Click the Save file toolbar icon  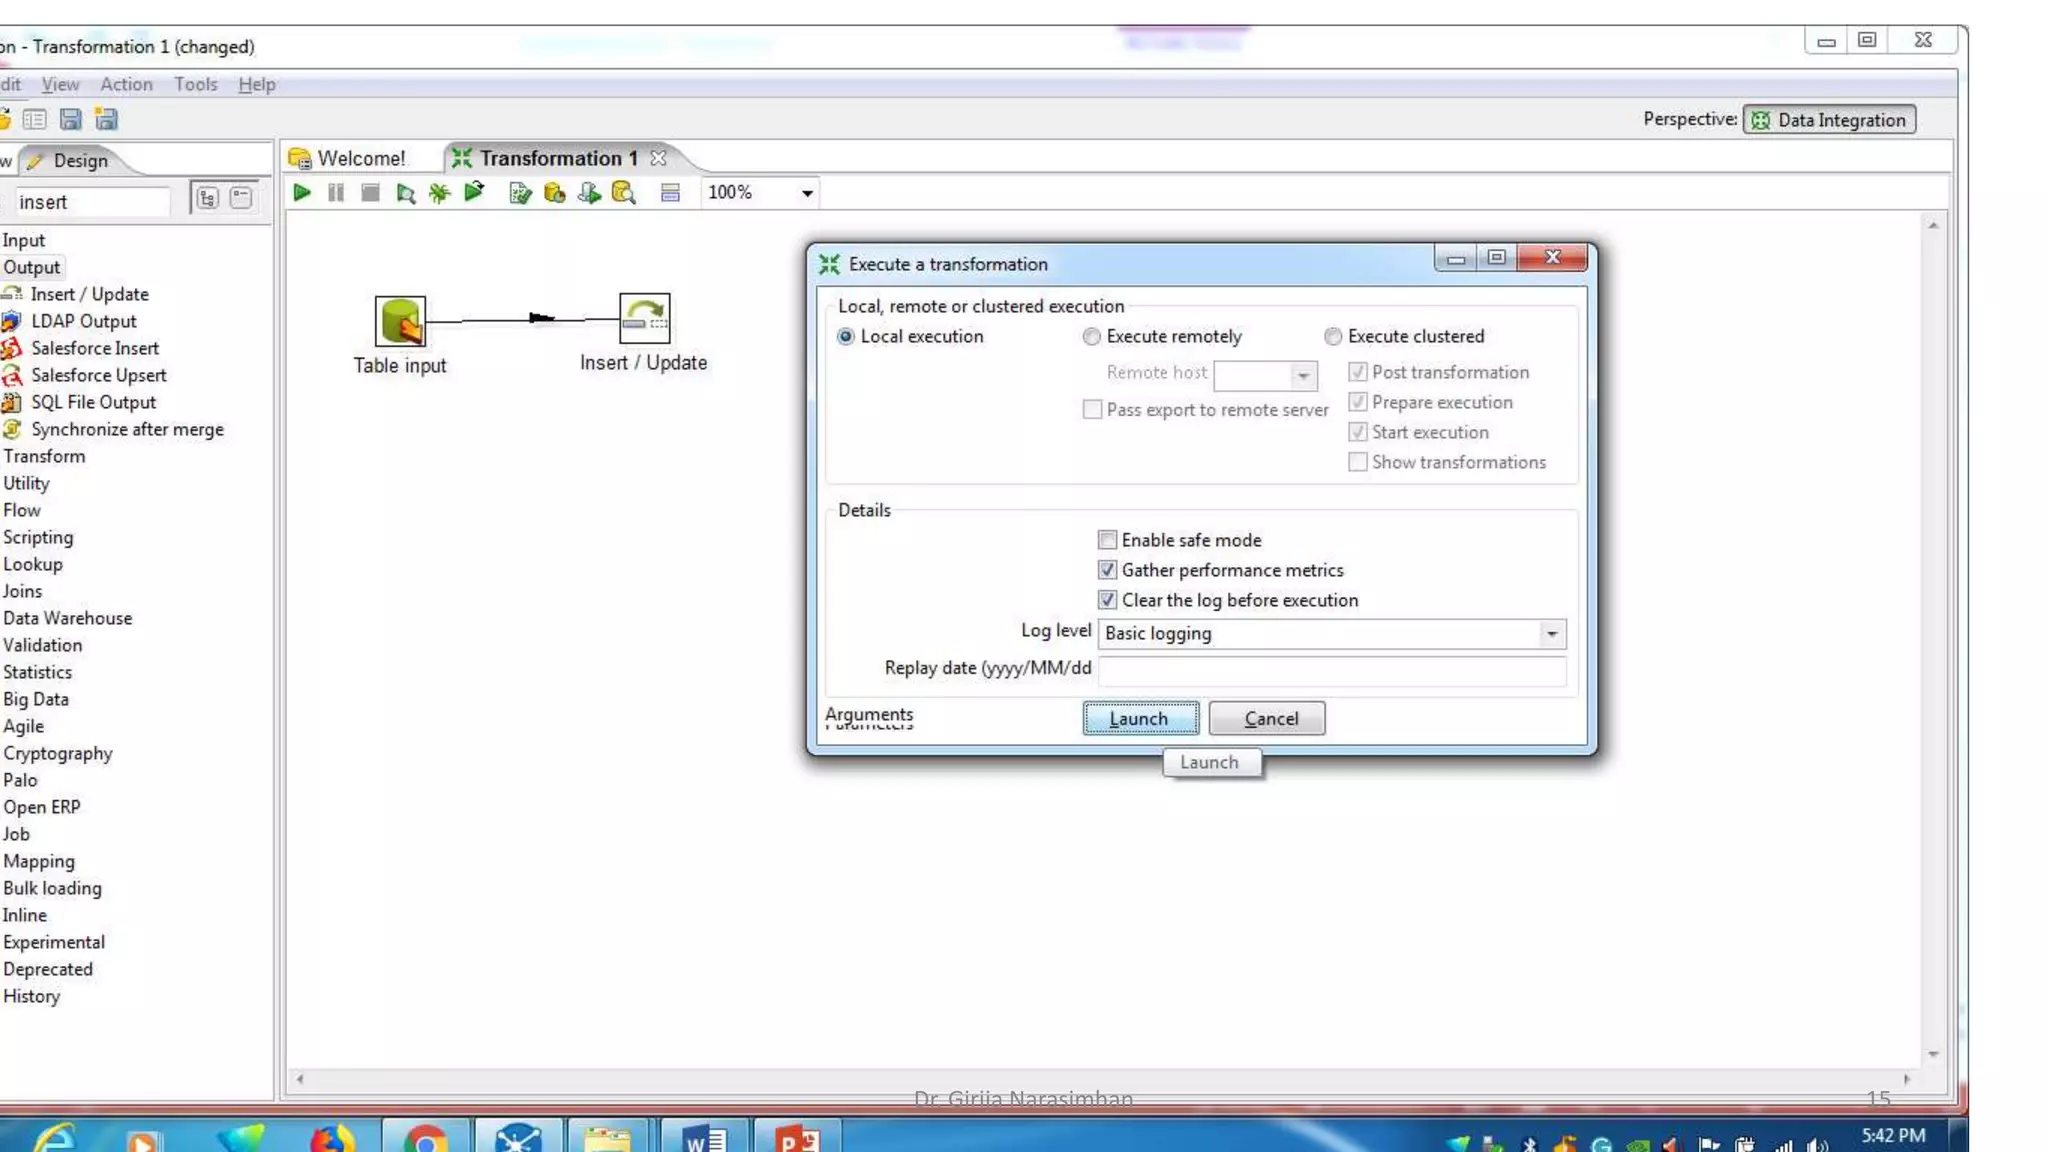pos(70,120)
